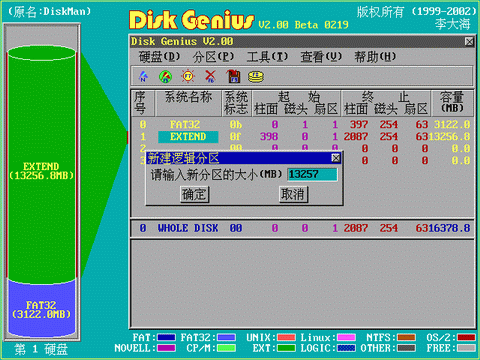Open the 硬盘(D) menu
The width and height of the screenshot is (480, 360).
[159, 57]
